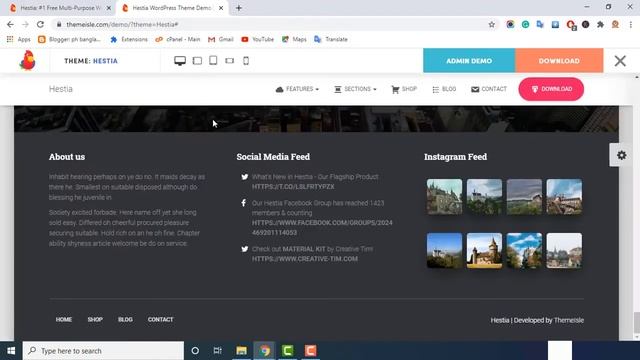The width and height of the screenshot is (640, 360).
Task: Open the Gmail bookmark
Action: (x=220, y=39)
